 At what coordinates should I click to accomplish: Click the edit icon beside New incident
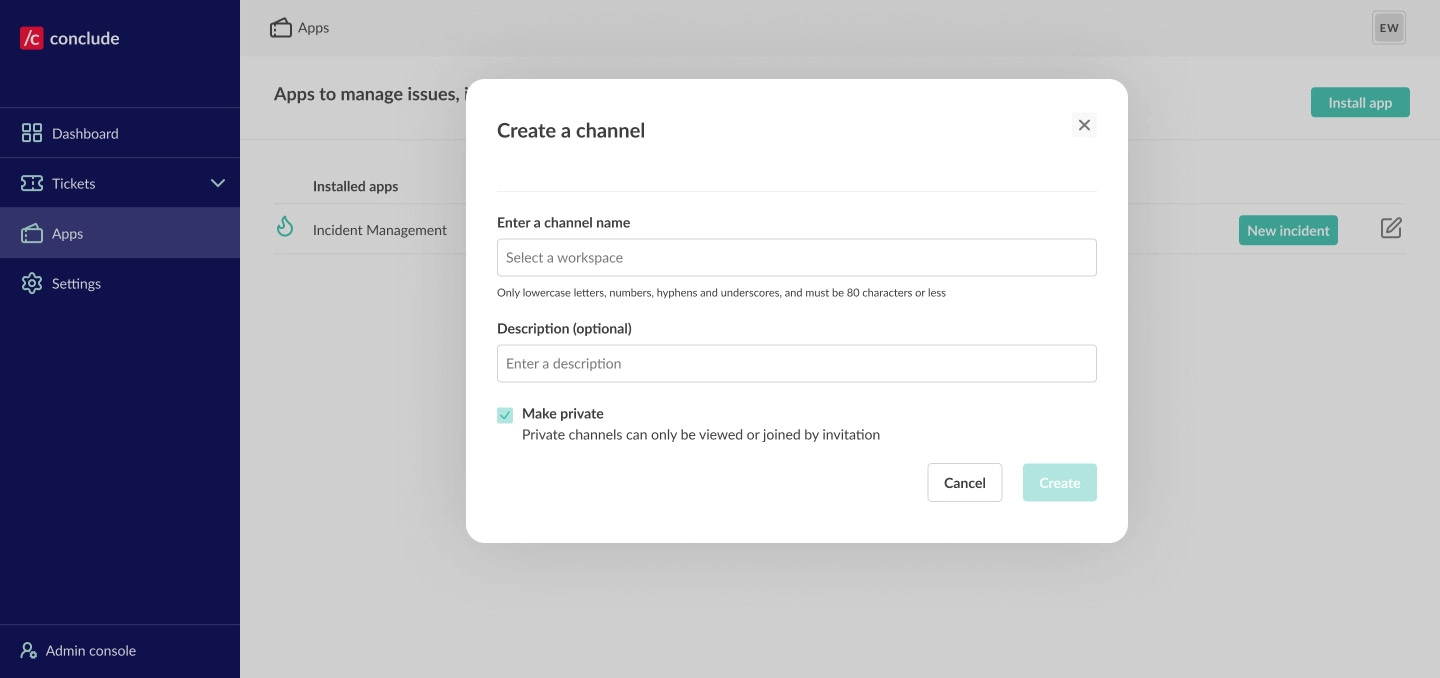tap(1391, 228)
